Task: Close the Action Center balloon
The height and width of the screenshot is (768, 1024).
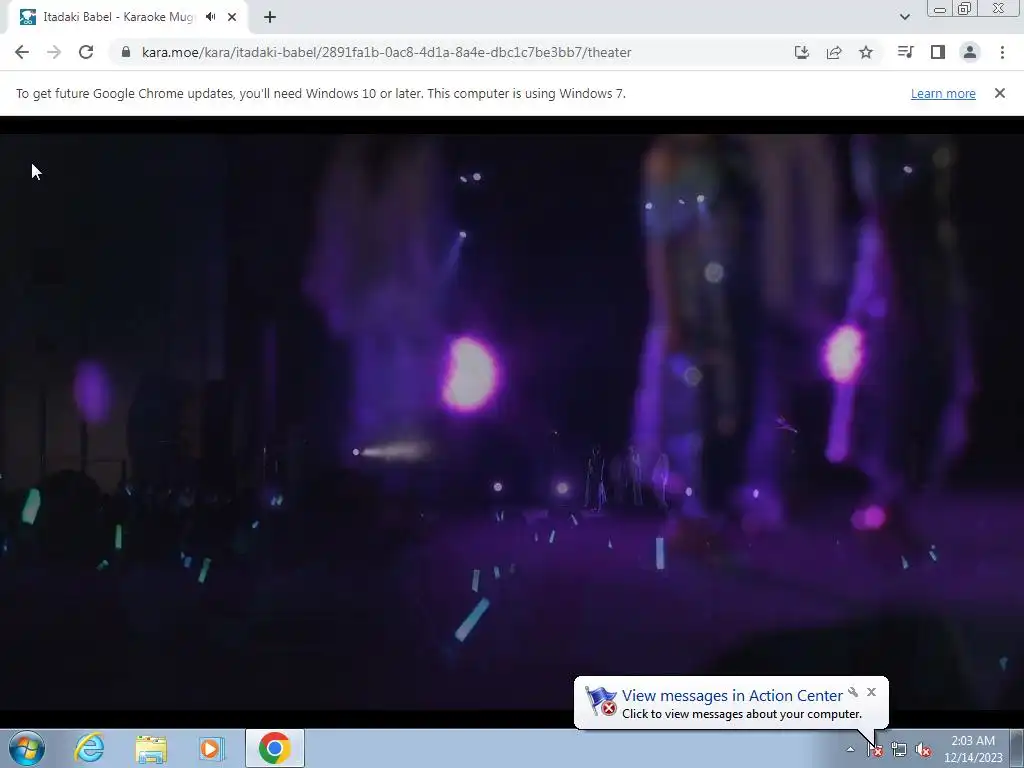Action: (x=871, y=692)
